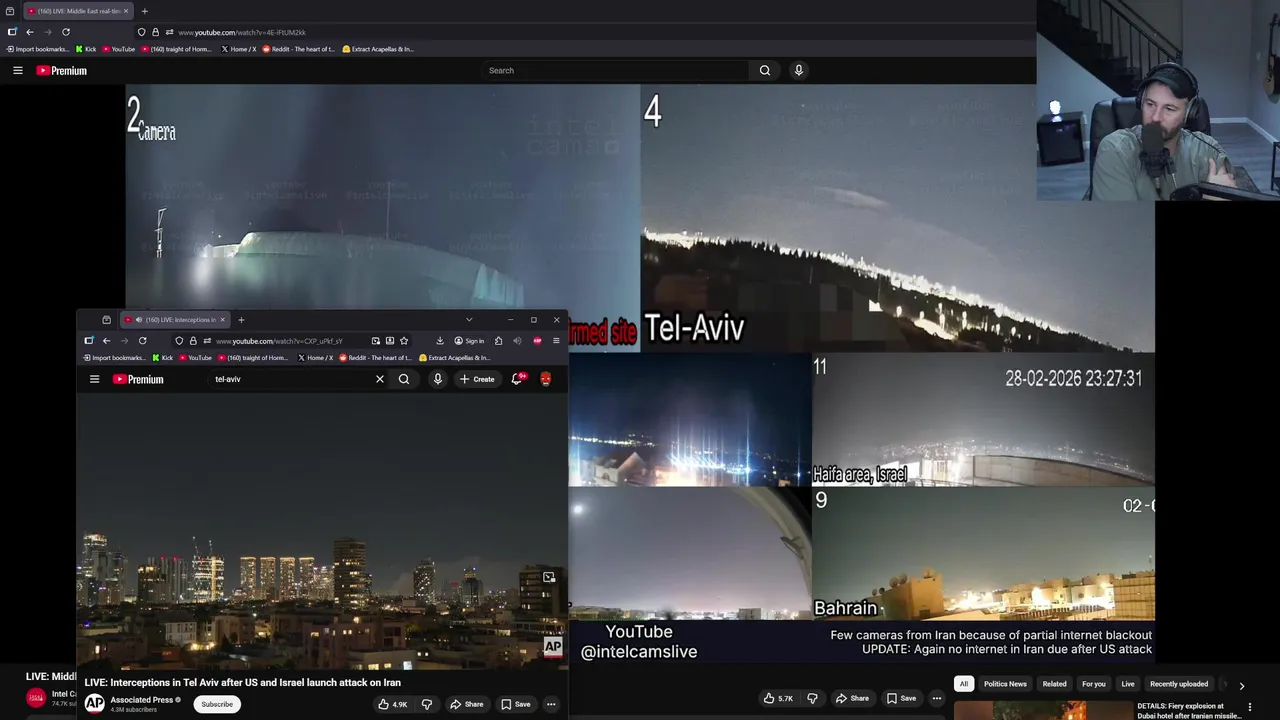Click the front window's tel-aviv search field

click(x=290, y=379)
